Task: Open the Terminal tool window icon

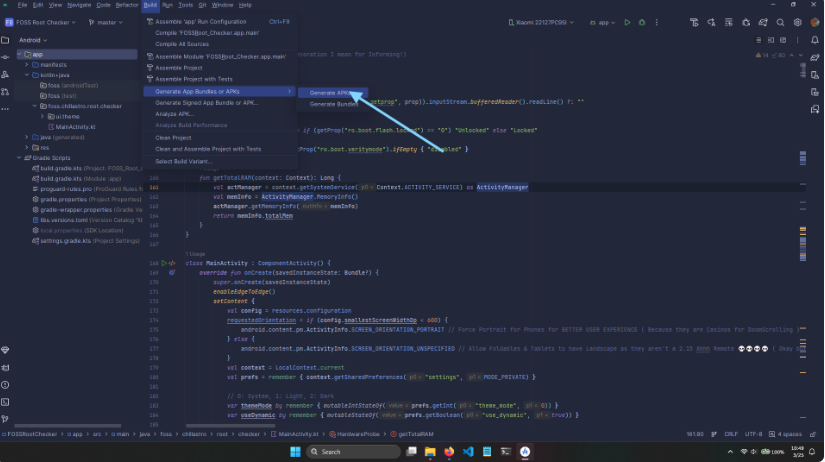Action: click(5, 402)
